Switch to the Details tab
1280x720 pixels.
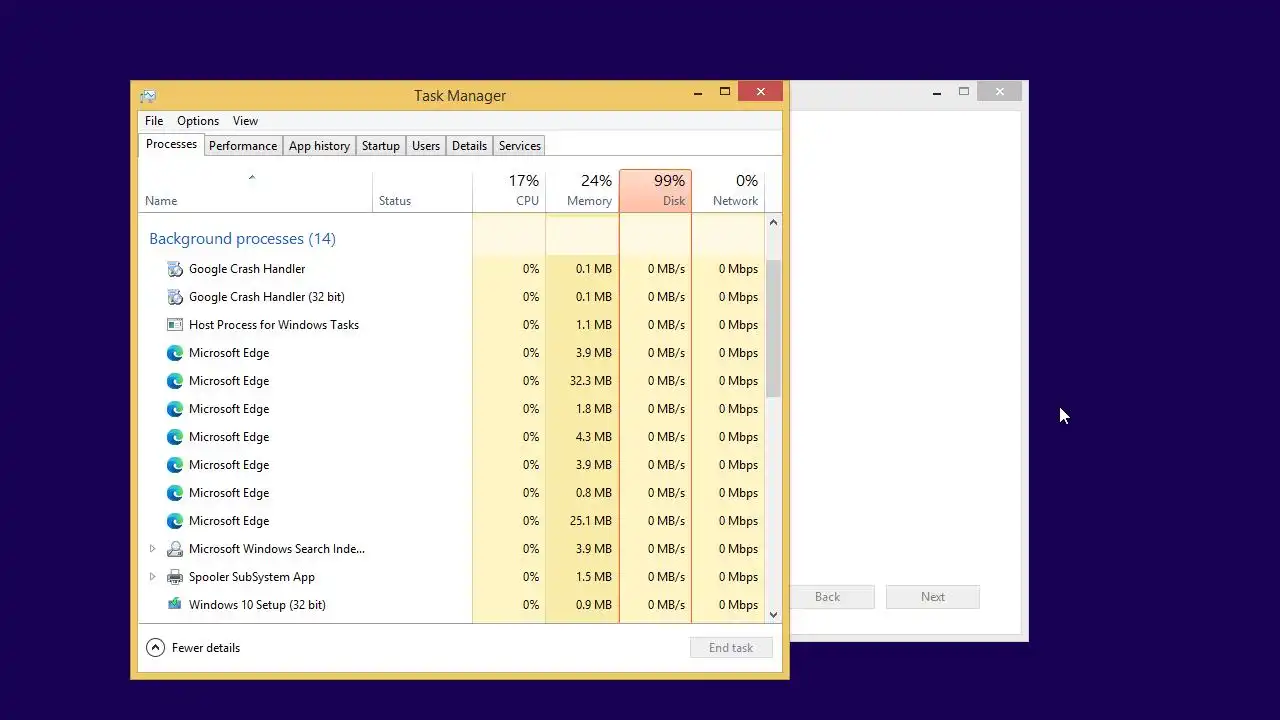tap(469, 146)
